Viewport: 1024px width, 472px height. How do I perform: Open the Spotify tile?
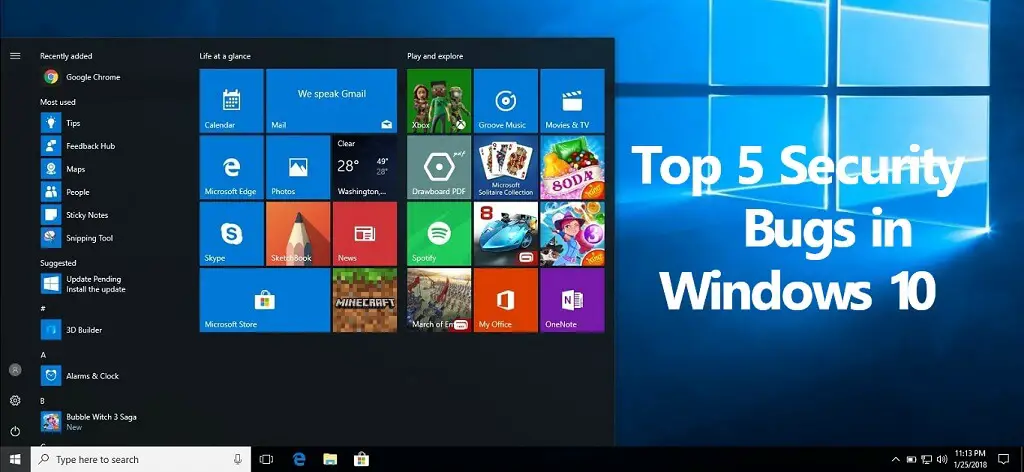pos(439,234)
